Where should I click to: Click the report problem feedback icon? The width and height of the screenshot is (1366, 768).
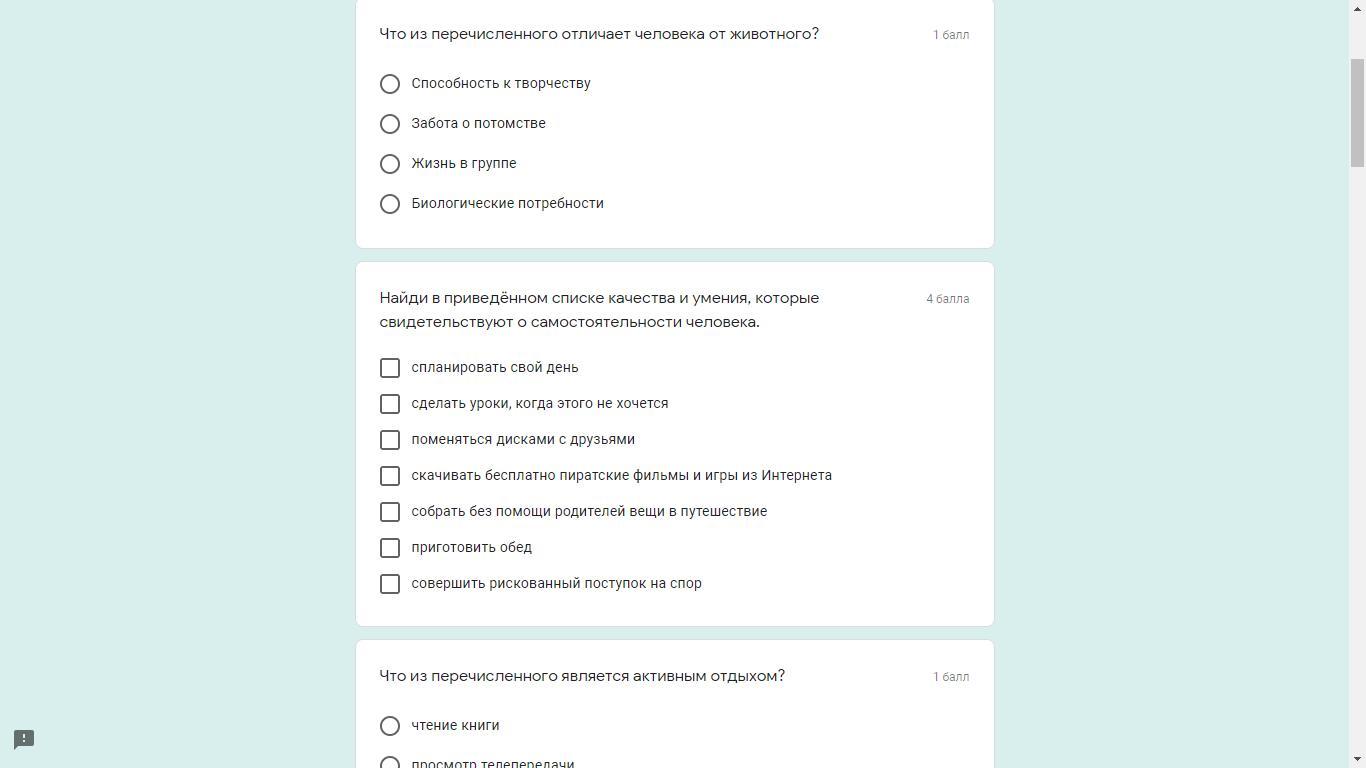24,739
